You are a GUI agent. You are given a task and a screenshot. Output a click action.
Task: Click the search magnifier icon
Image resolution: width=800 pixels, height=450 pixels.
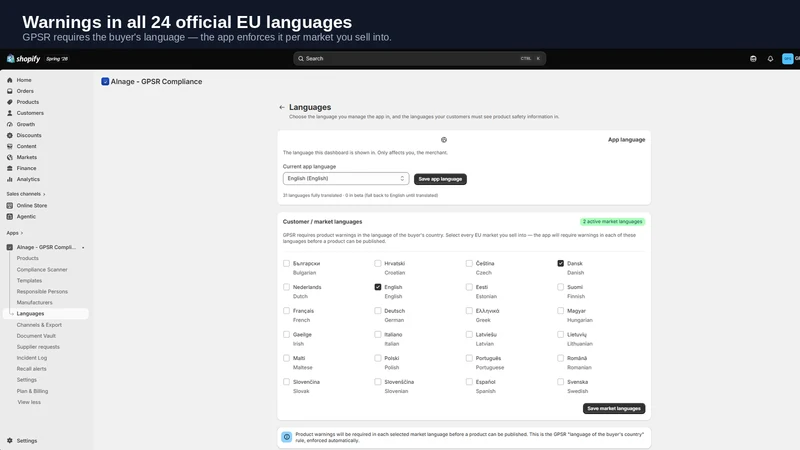[301, 59]
